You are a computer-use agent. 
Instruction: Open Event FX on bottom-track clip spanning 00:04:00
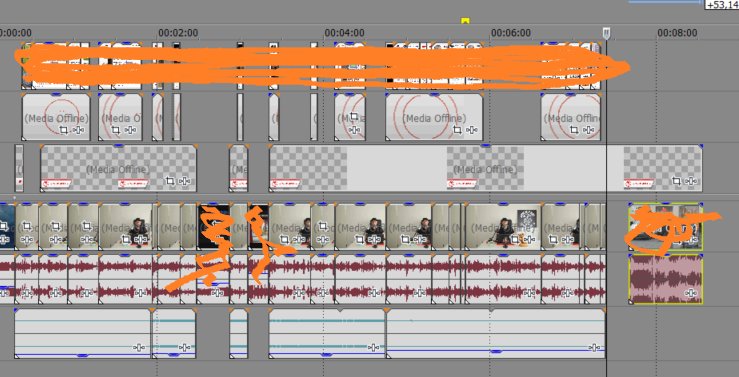point(374,348)
